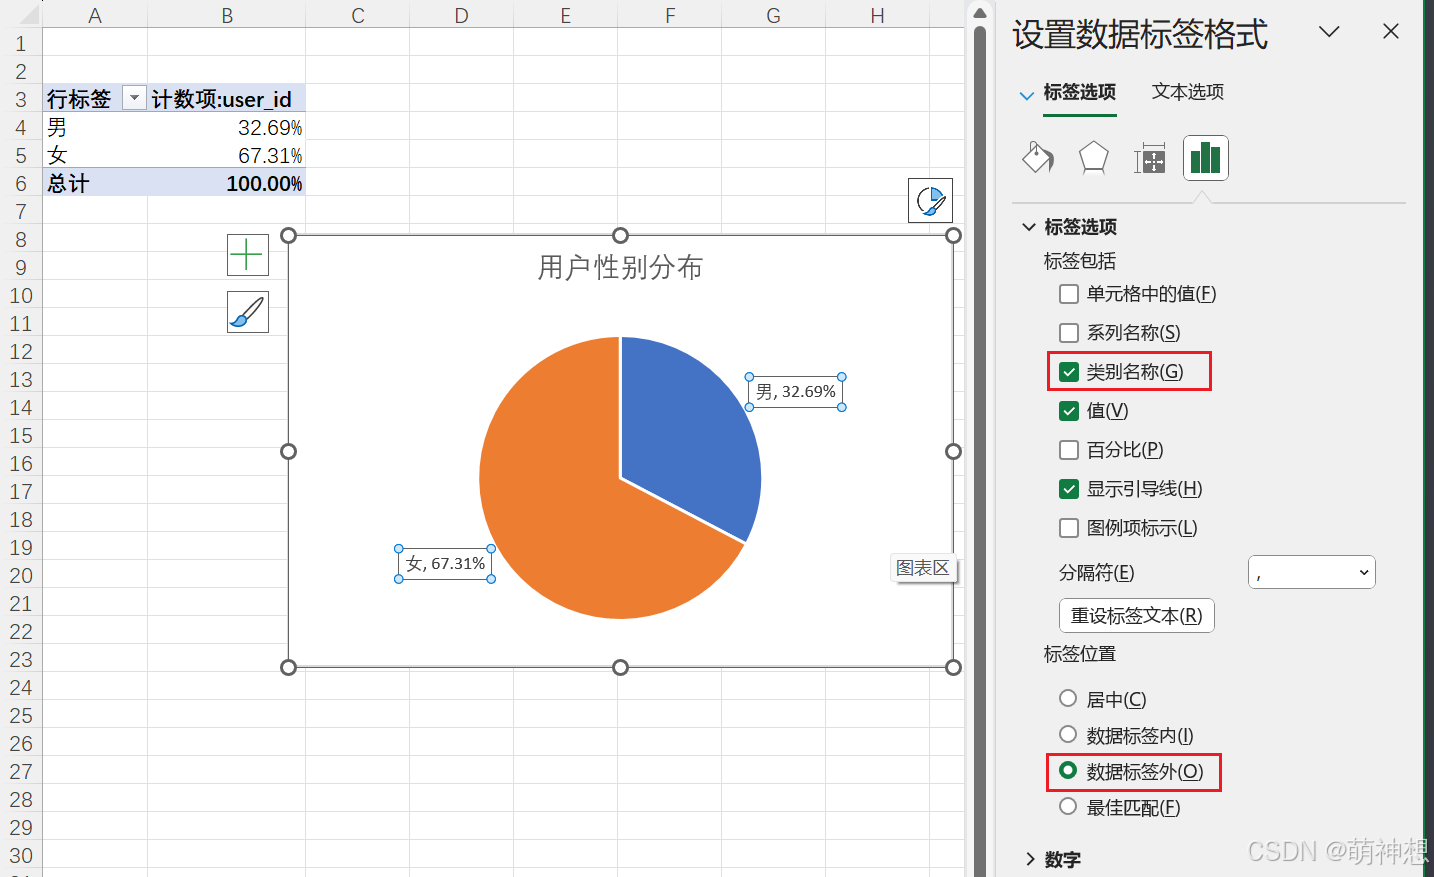This screenshot has width=1434, height=877.
Task: Enable the 百分比 checkbox
Action: pyautogui.click(x=1069, y=450)
